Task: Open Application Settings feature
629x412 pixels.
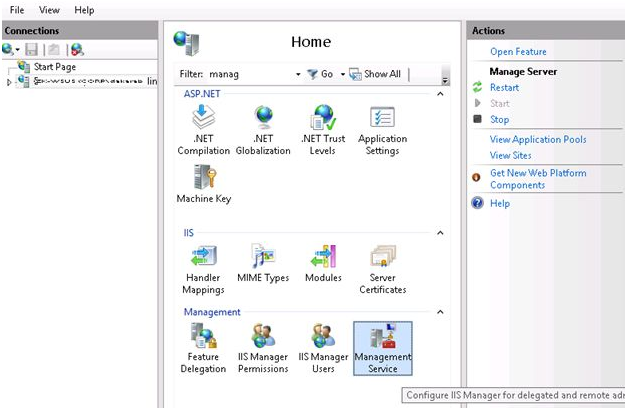Action: pyautogui.click(x=383, y=130)
